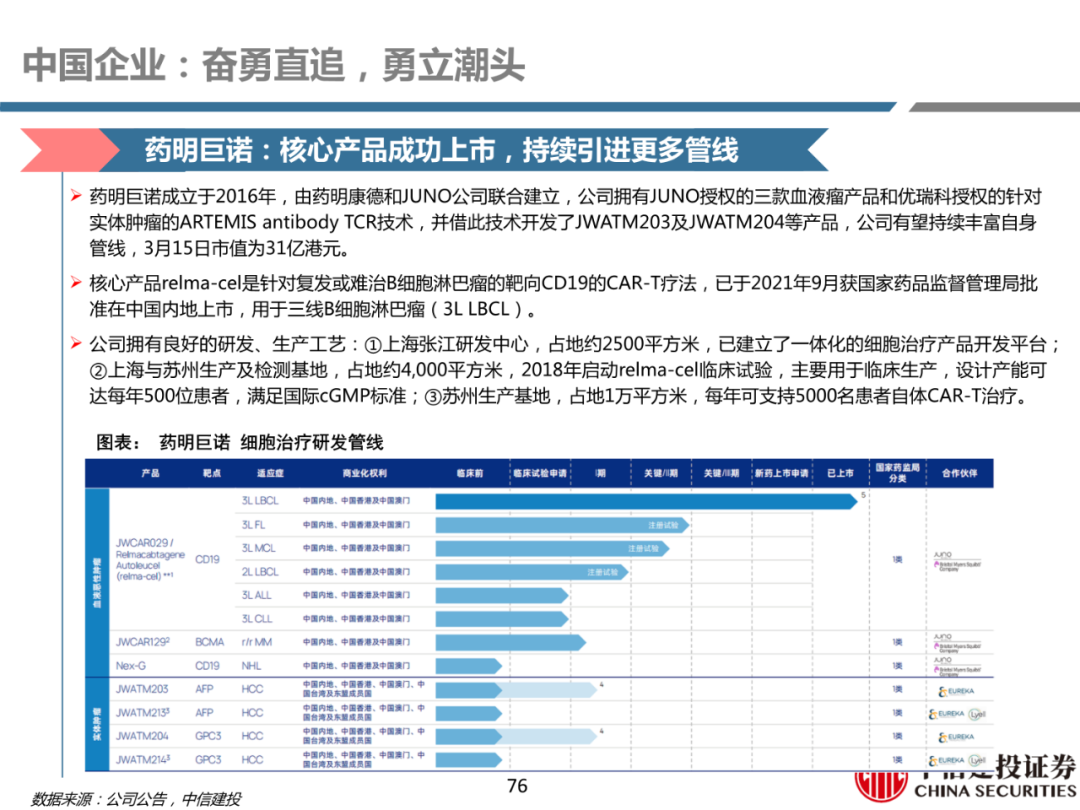Click the 适应症 column header

(270, 473)
